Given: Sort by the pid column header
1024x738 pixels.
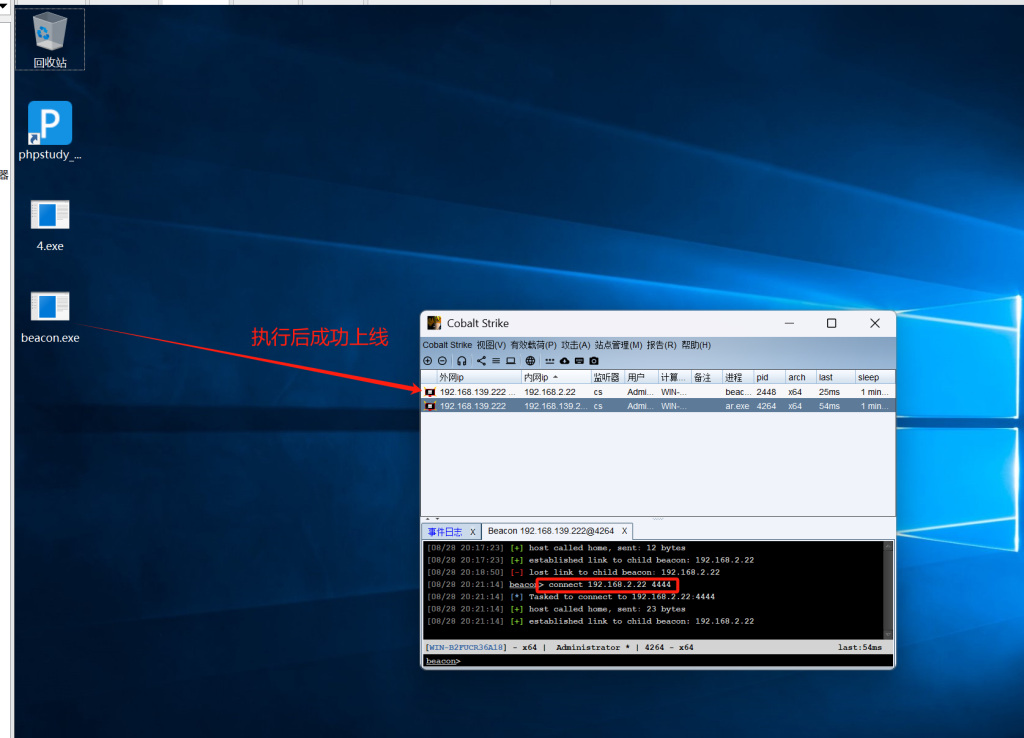Looking at the screenshot, I should coord(769,377).
